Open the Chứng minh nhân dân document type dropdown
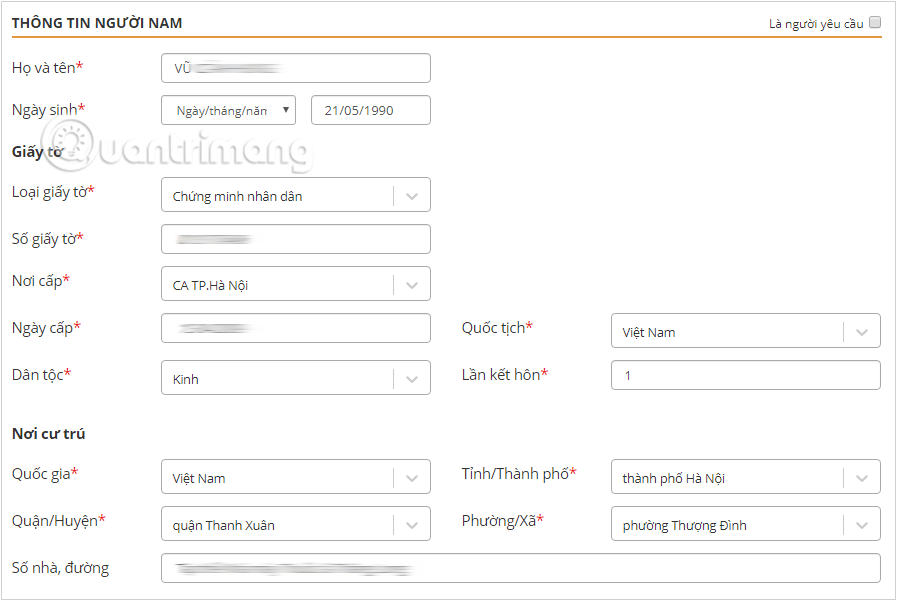The height and width of the screenshot is (601, 897). click(280, 194)
